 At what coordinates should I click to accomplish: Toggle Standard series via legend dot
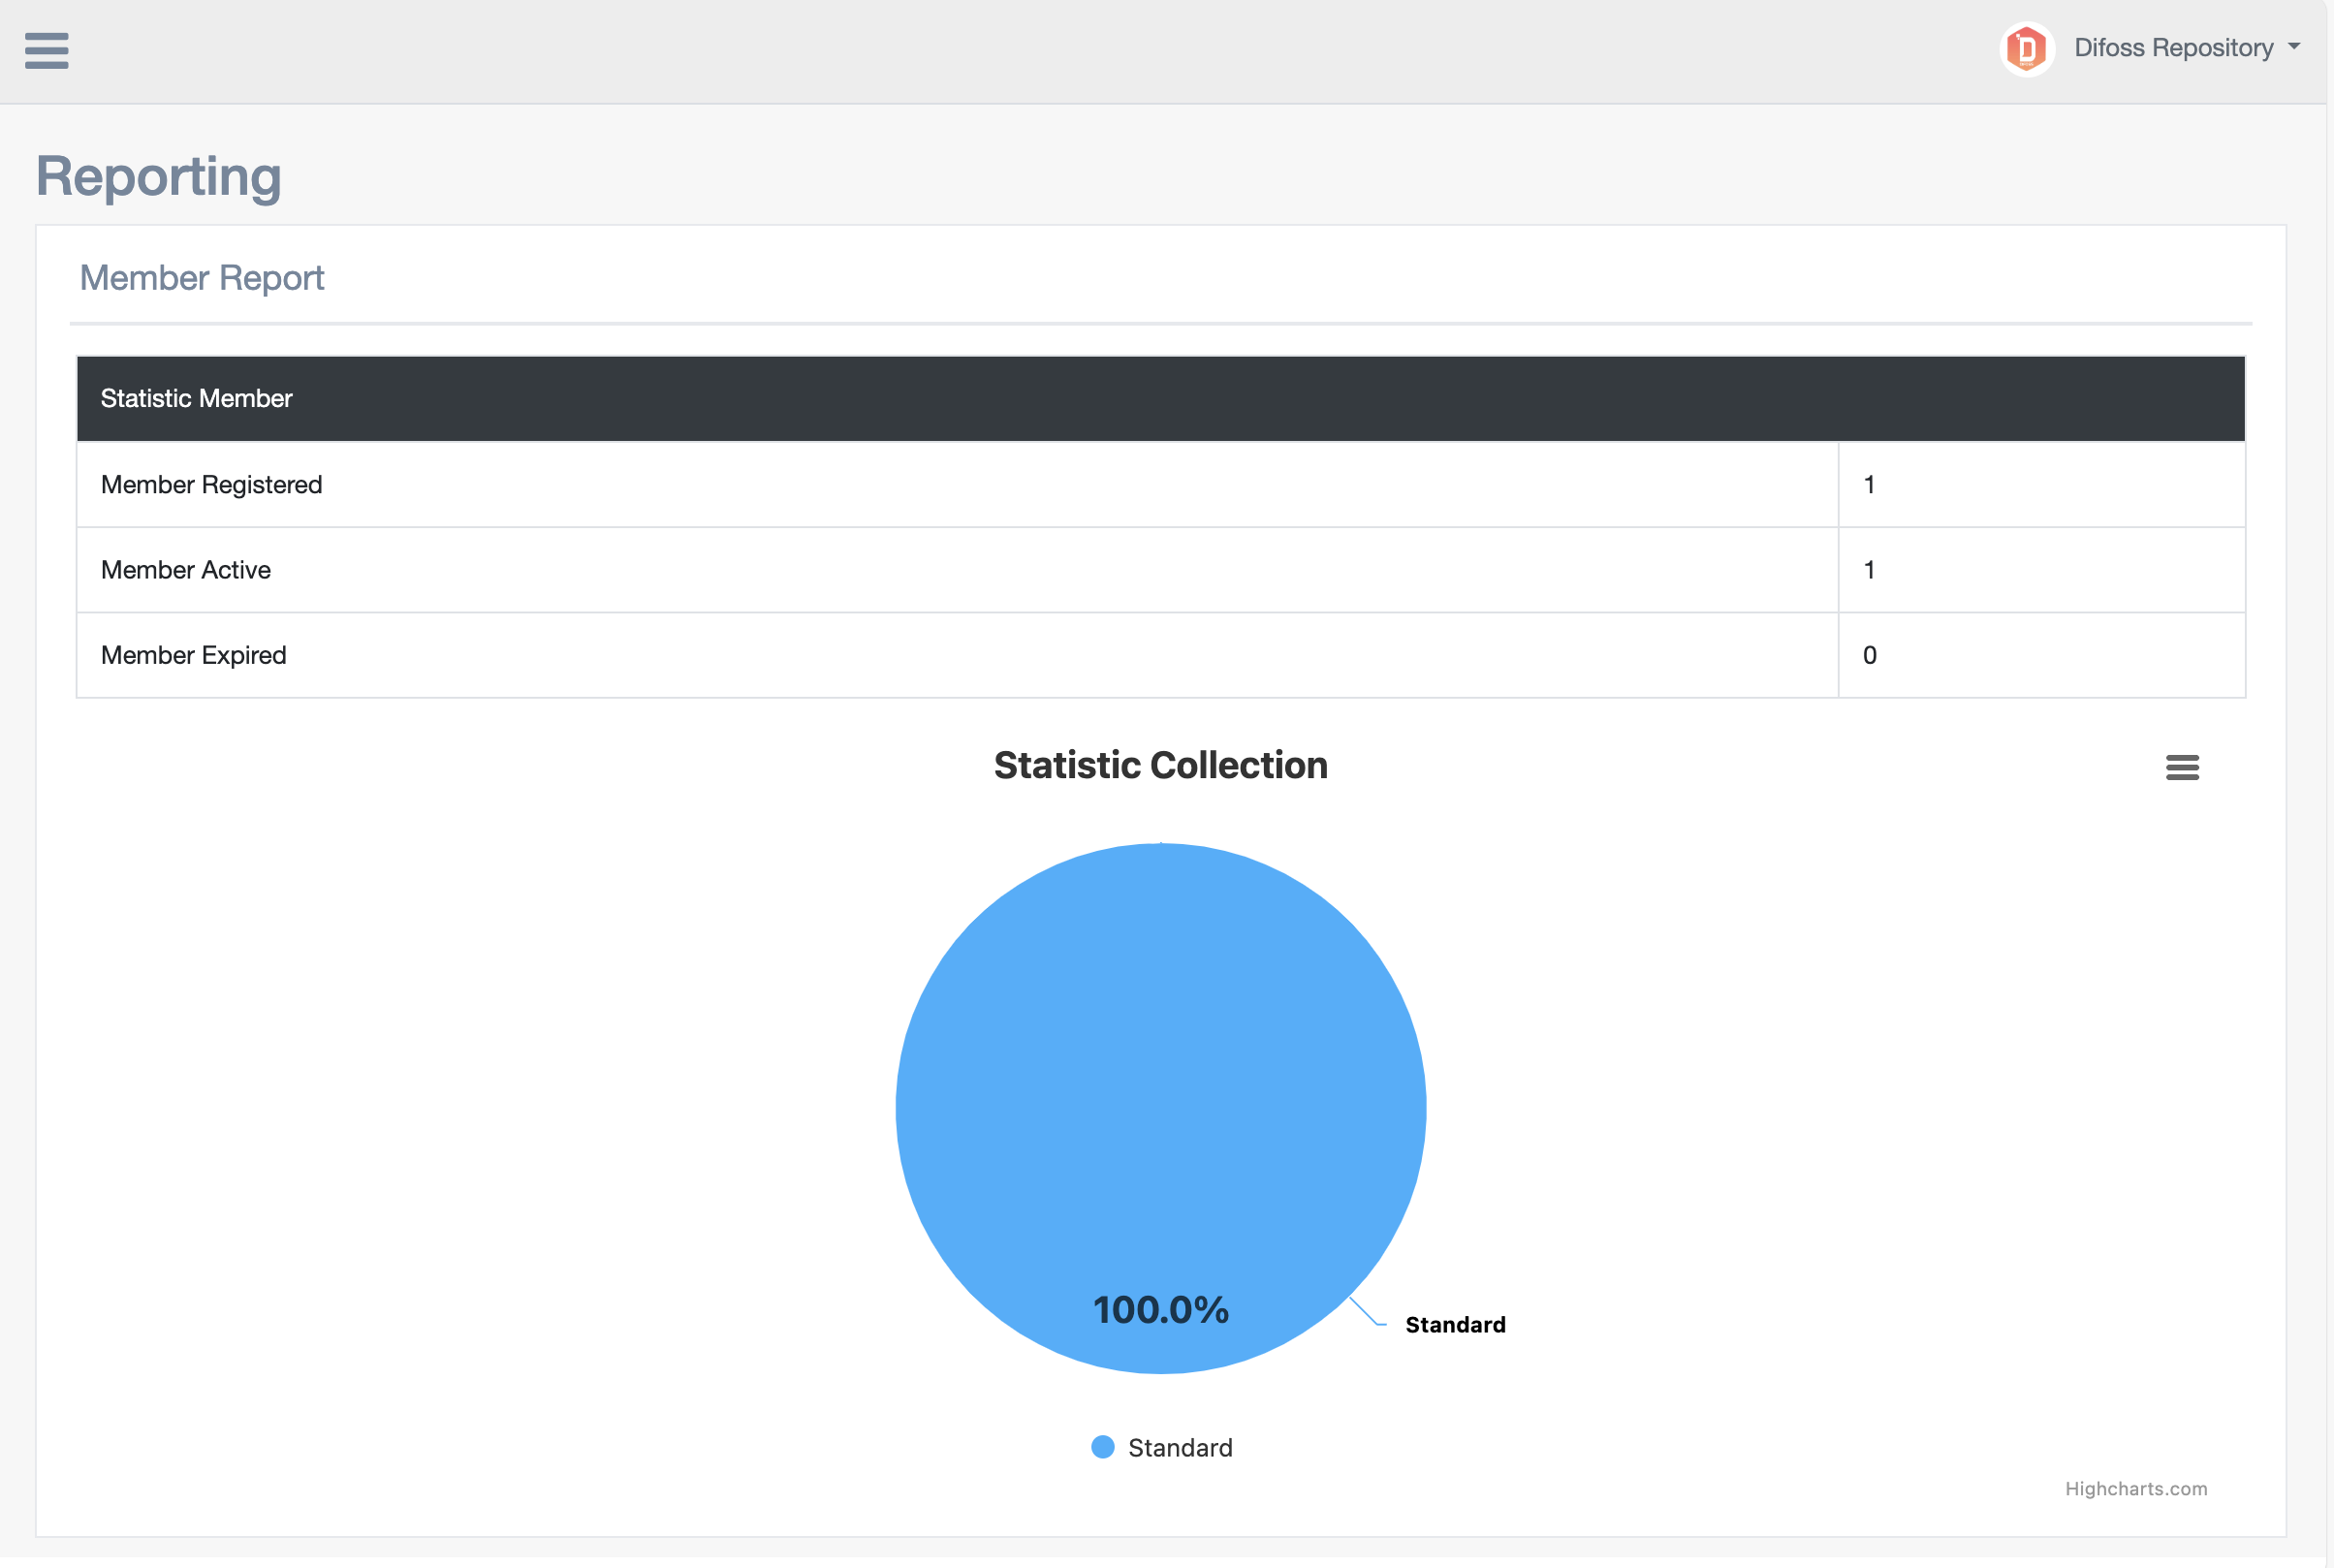[x=1102, y=1447]
